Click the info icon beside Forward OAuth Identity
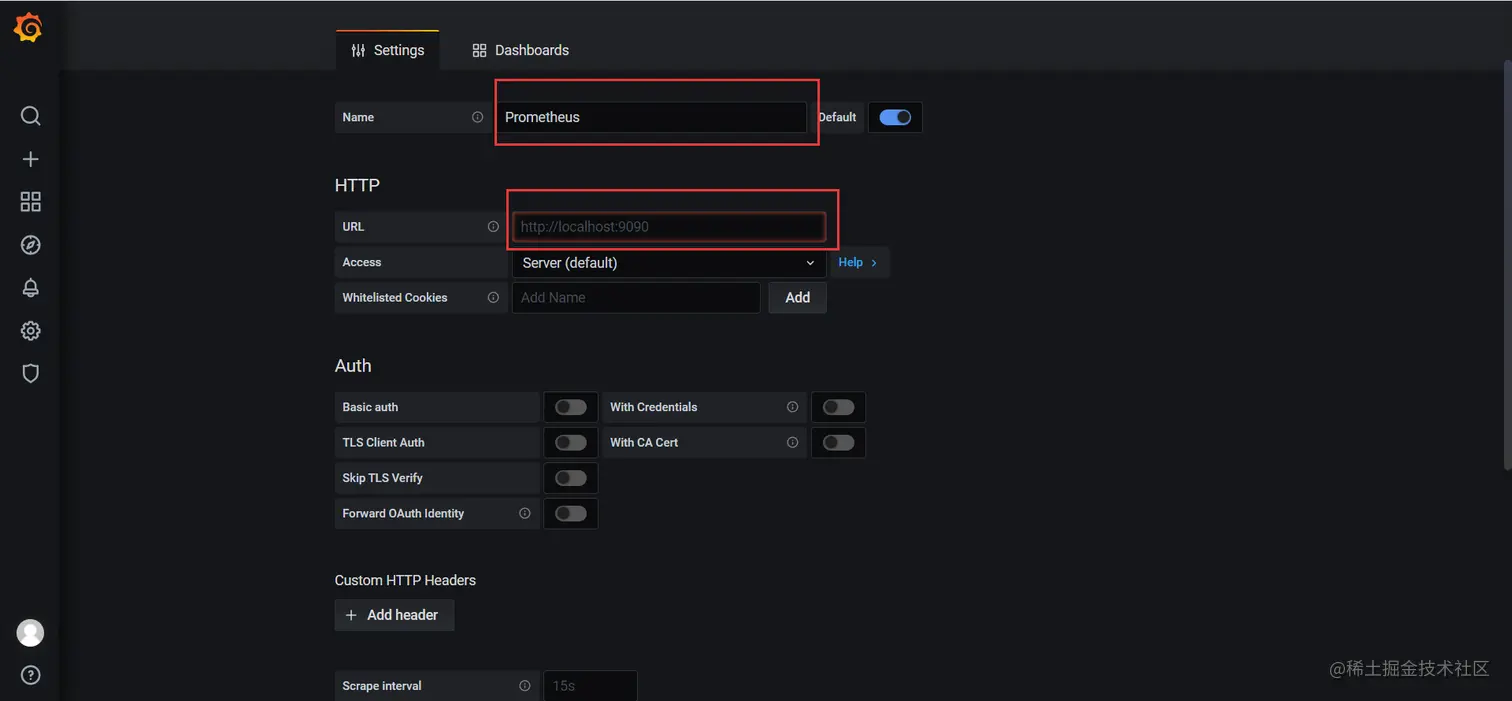 pyautogui.click(x=525, y=514)
